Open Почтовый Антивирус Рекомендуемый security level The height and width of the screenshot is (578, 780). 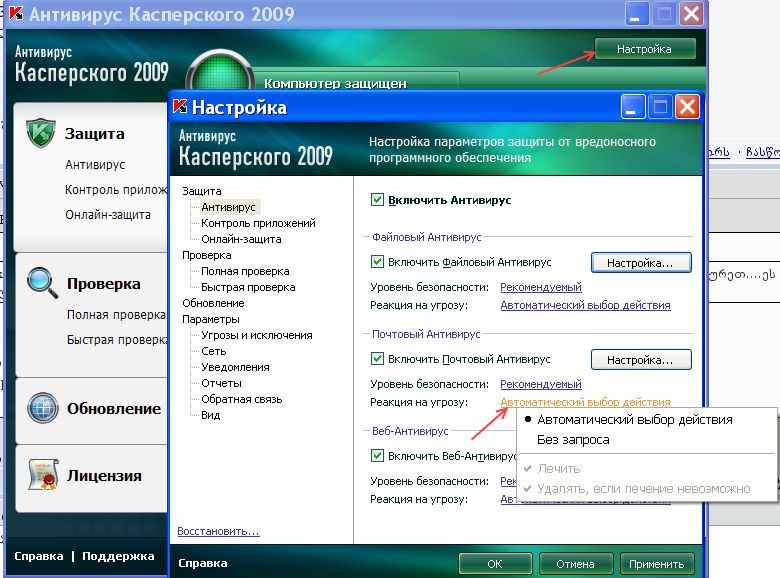(x=541, y=384)
